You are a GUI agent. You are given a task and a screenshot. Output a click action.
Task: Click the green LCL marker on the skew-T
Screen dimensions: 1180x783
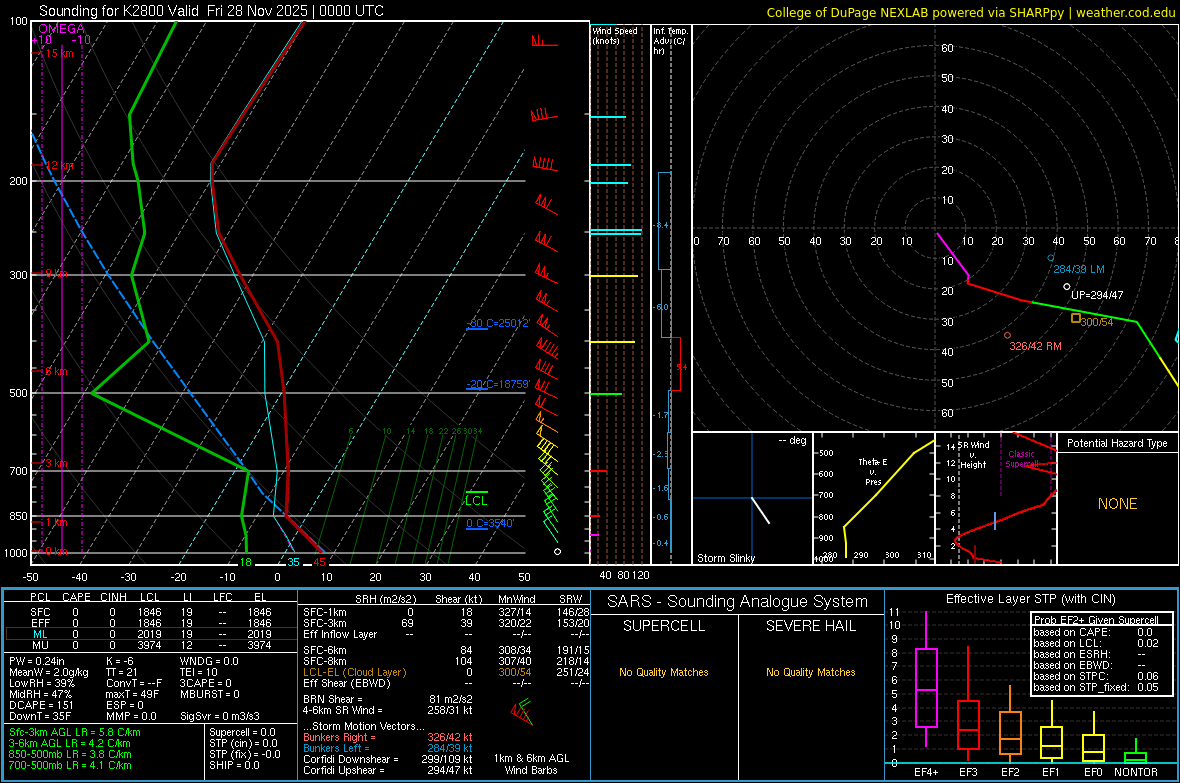point(476,498)
